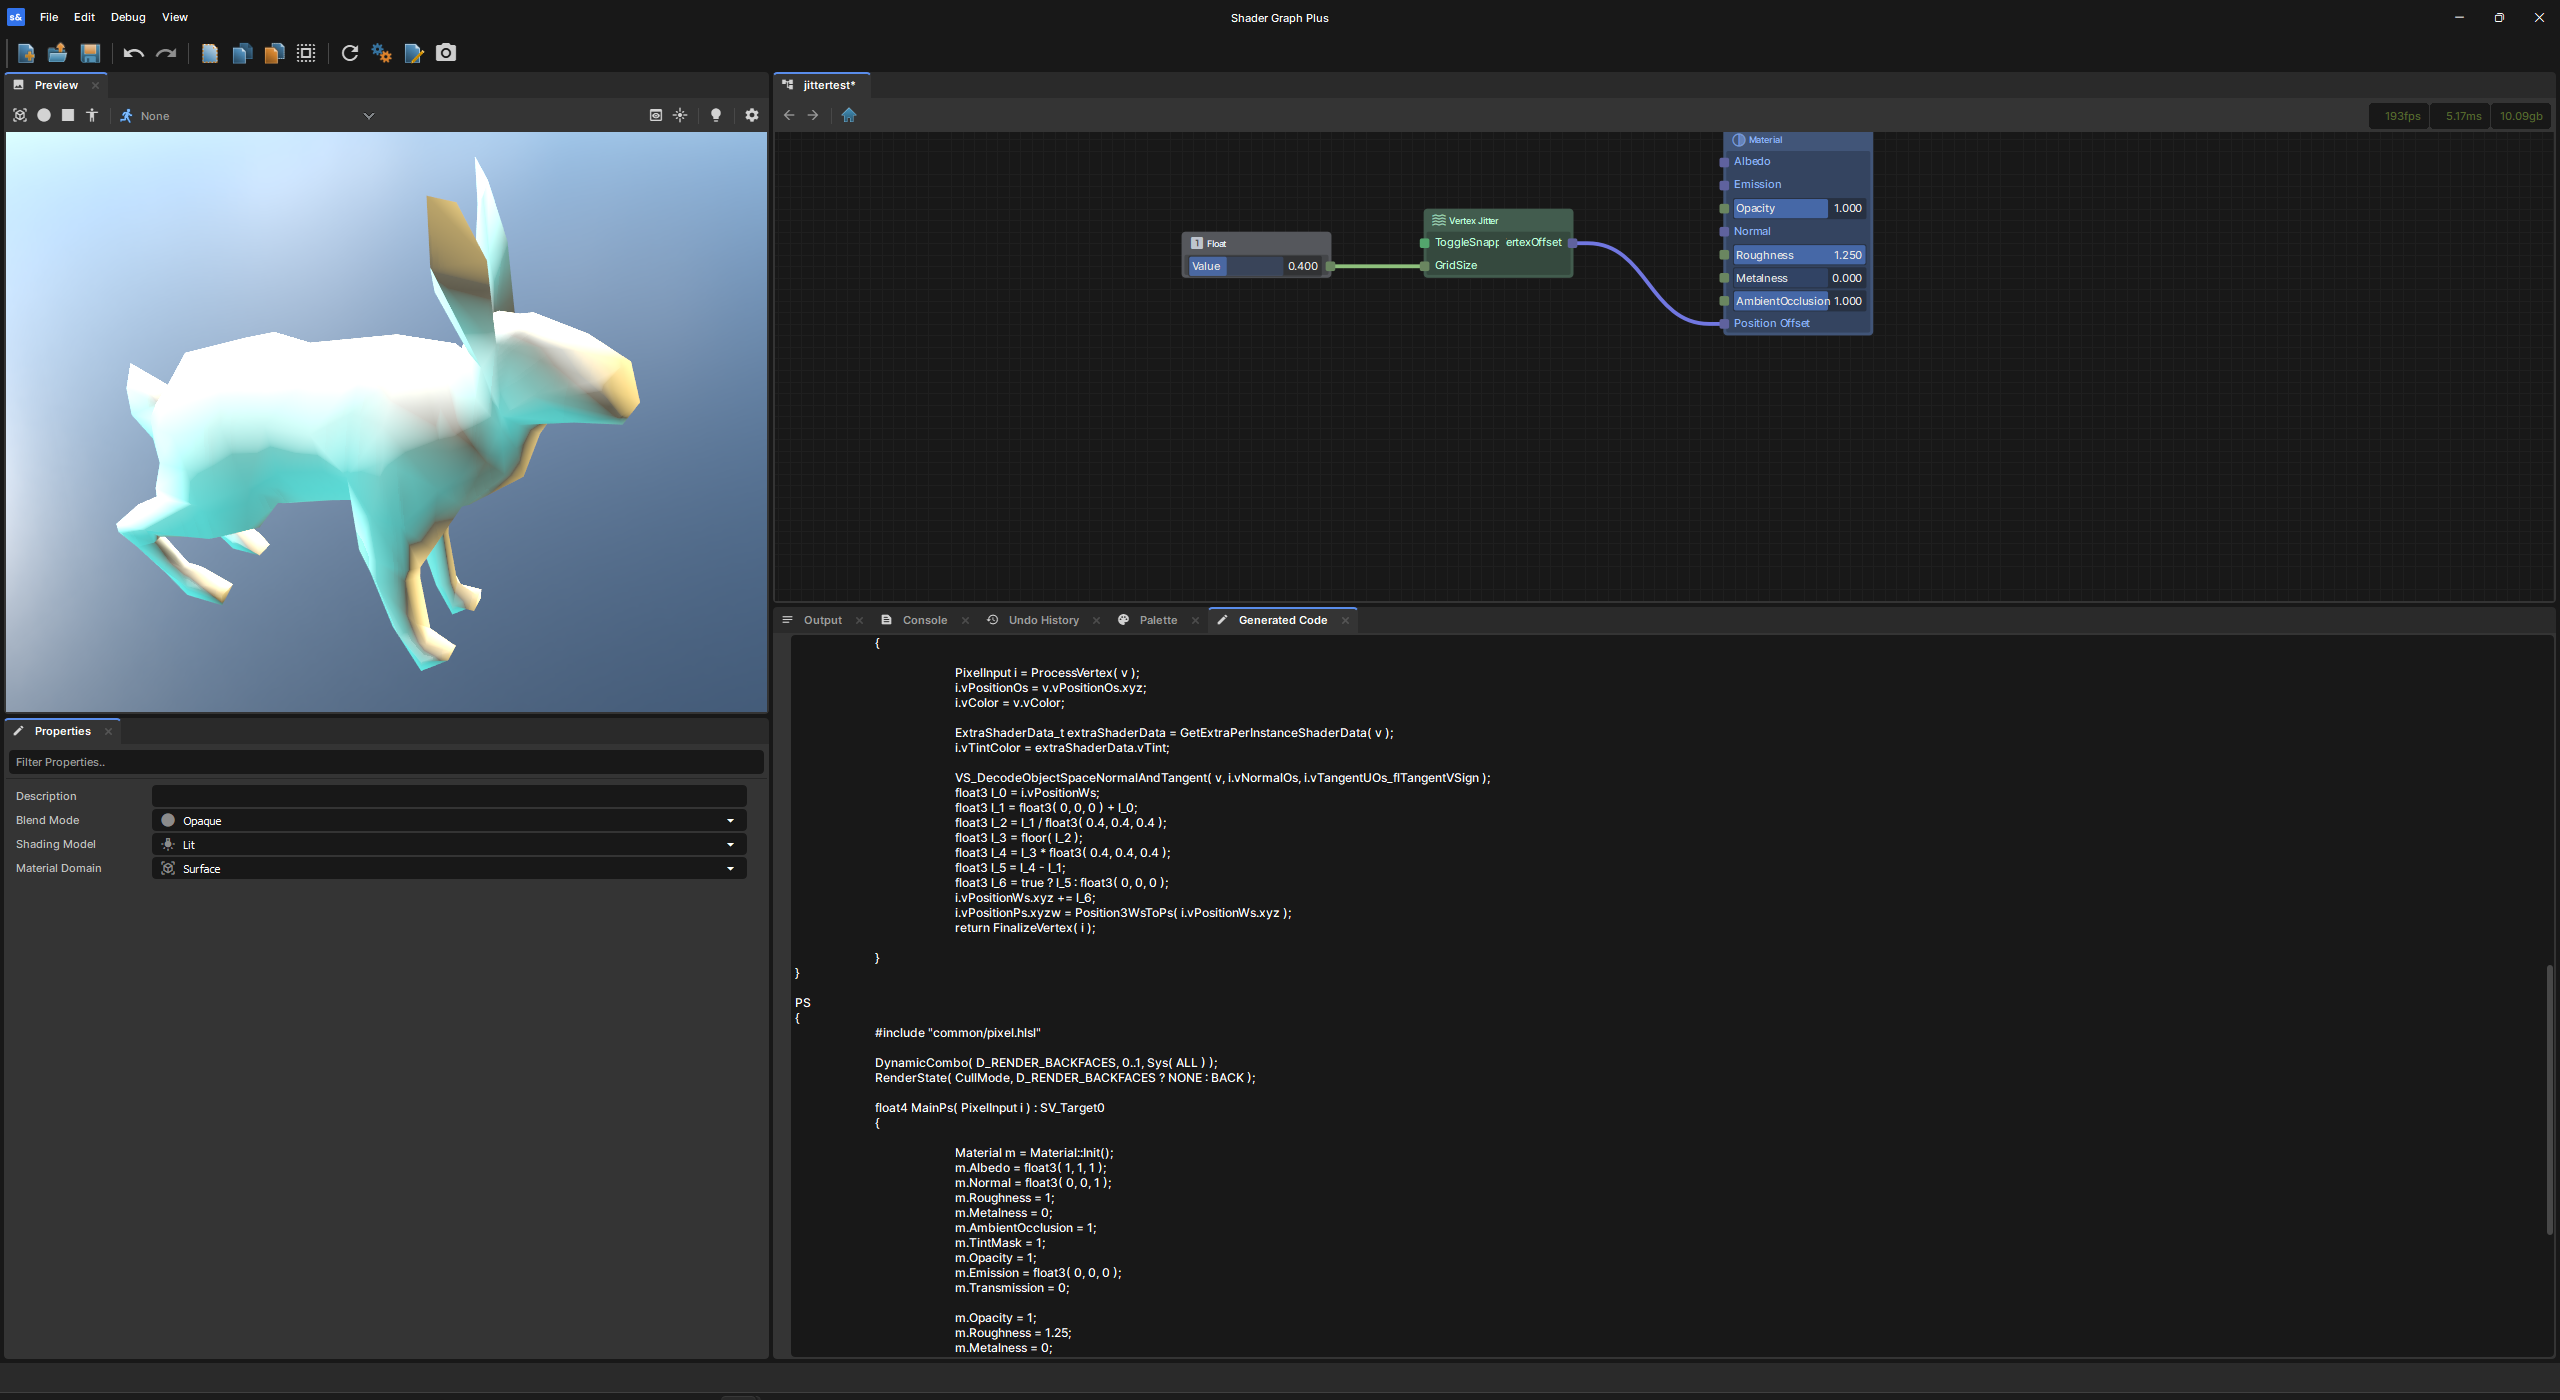
Task: Click the Float node Value slider
Action: coord(1254,266)
